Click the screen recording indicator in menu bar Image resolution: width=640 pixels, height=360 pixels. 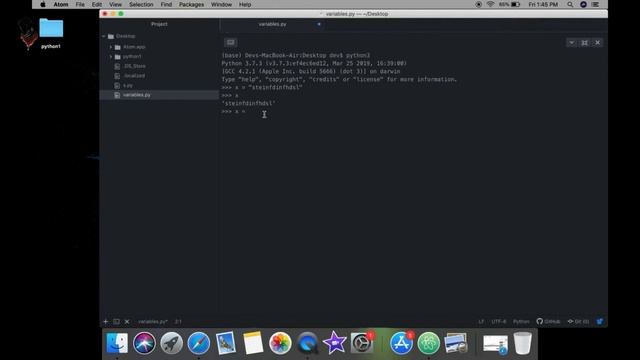coord(478,4)
